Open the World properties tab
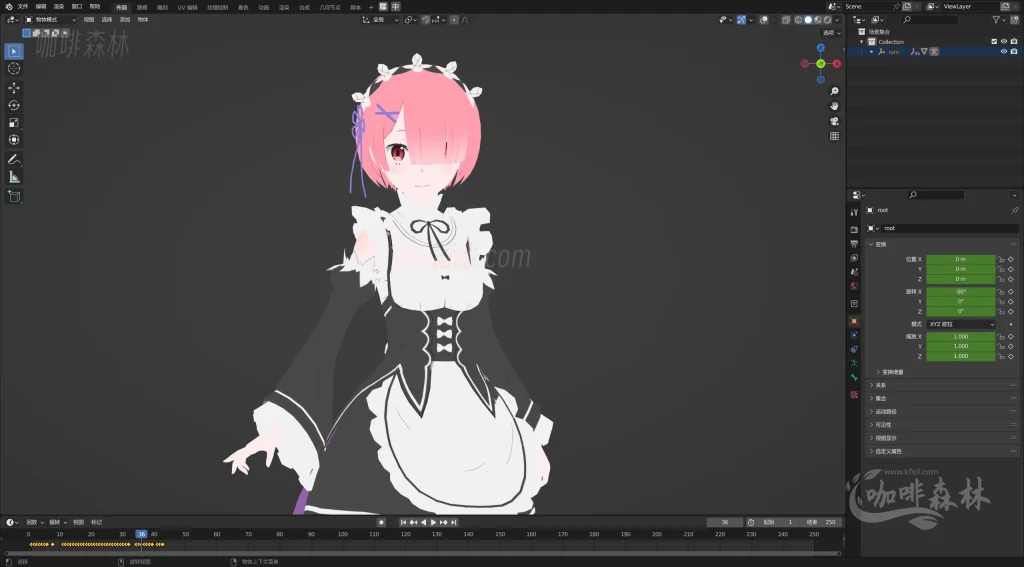This screenshot has width=1024, height=567. (x=854, y=286)
